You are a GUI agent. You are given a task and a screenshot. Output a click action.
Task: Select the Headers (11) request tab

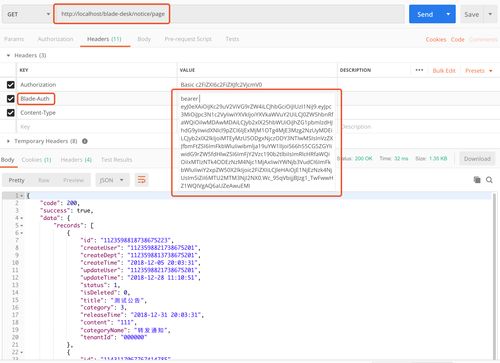(104, 39)
